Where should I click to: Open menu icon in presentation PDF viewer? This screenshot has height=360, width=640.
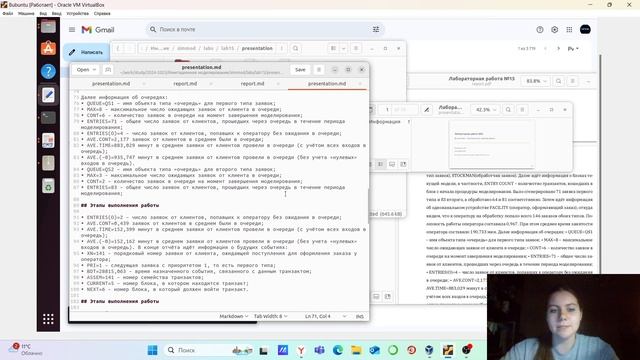click(522, 109)
